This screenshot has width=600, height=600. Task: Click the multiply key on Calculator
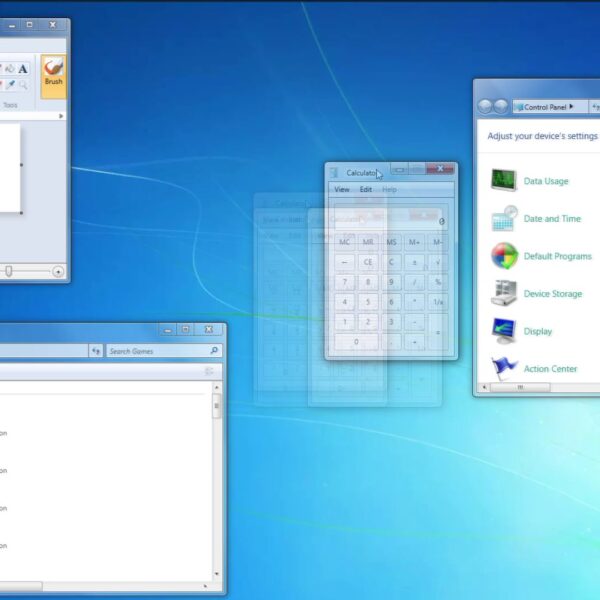[x=414, y=302]
